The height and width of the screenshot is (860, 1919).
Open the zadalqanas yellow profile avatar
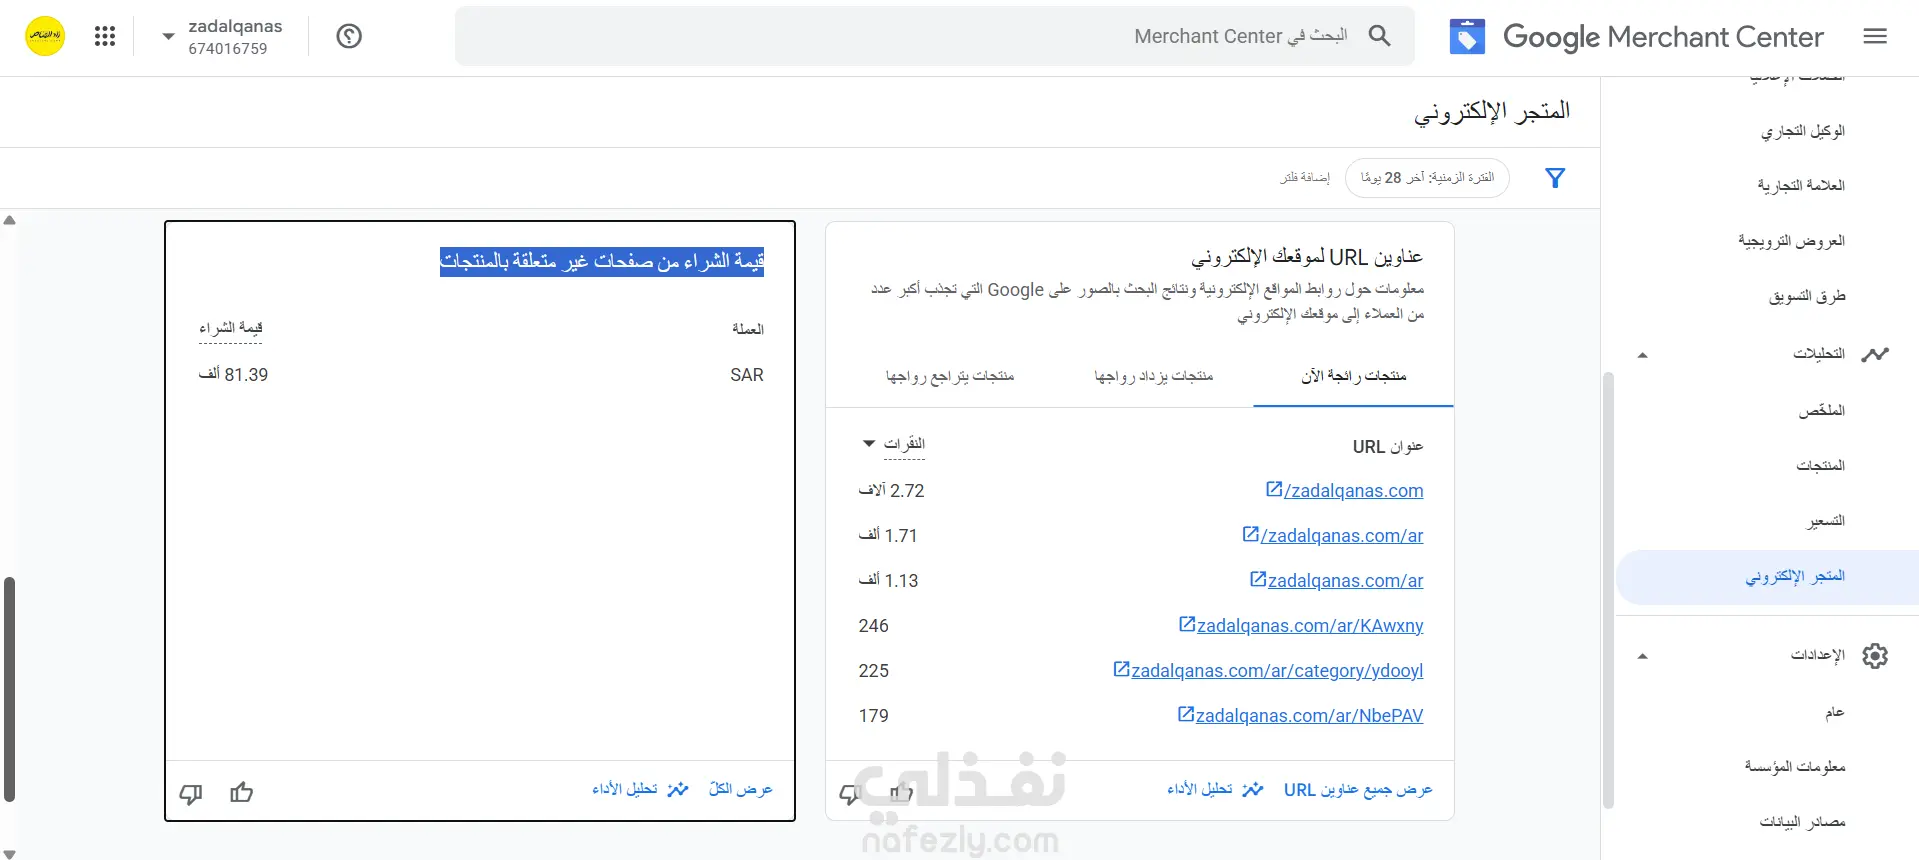click(x=45, y=36)
